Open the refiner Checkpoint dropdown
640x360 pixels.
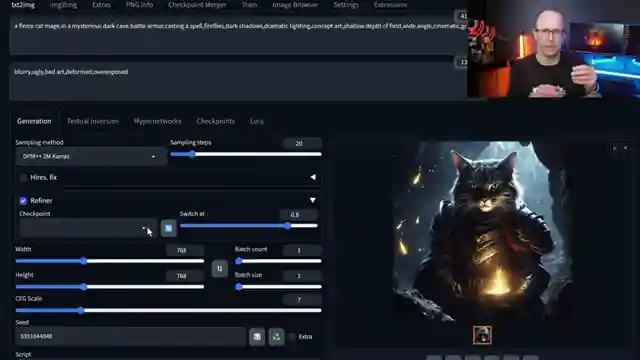88,228
